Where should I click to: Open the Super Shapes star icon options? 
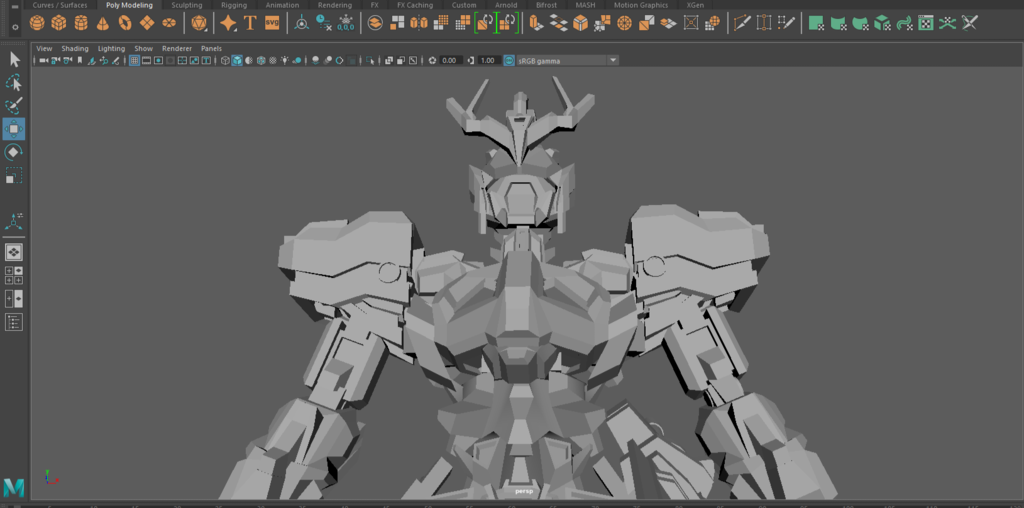pyautogui.click(x=228, y=24)
